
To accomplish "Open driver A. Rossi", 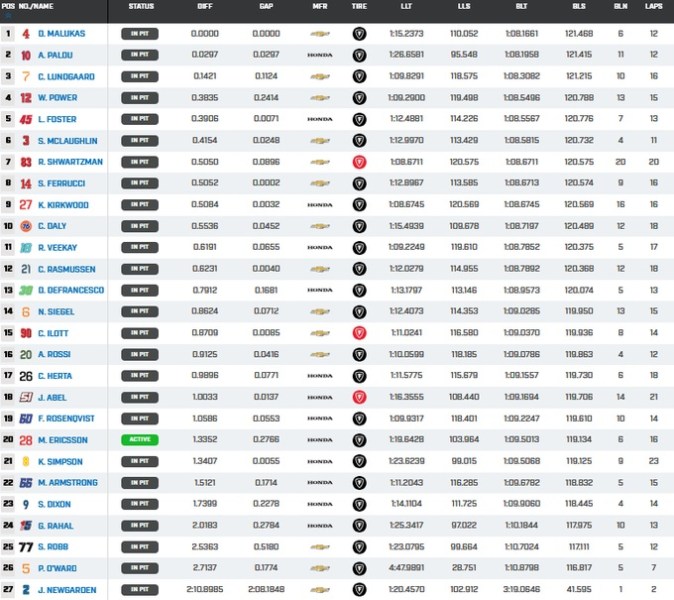I will 54,355.
